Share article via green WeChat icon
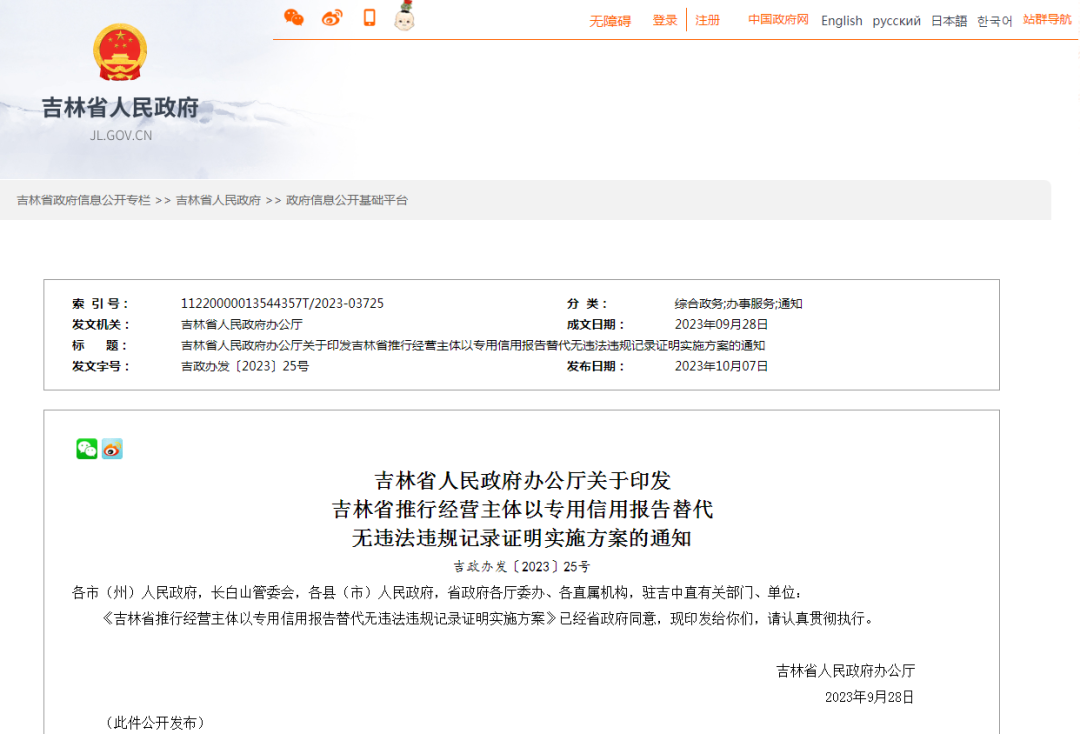The image size is (1080, 734). pos(87,449)
